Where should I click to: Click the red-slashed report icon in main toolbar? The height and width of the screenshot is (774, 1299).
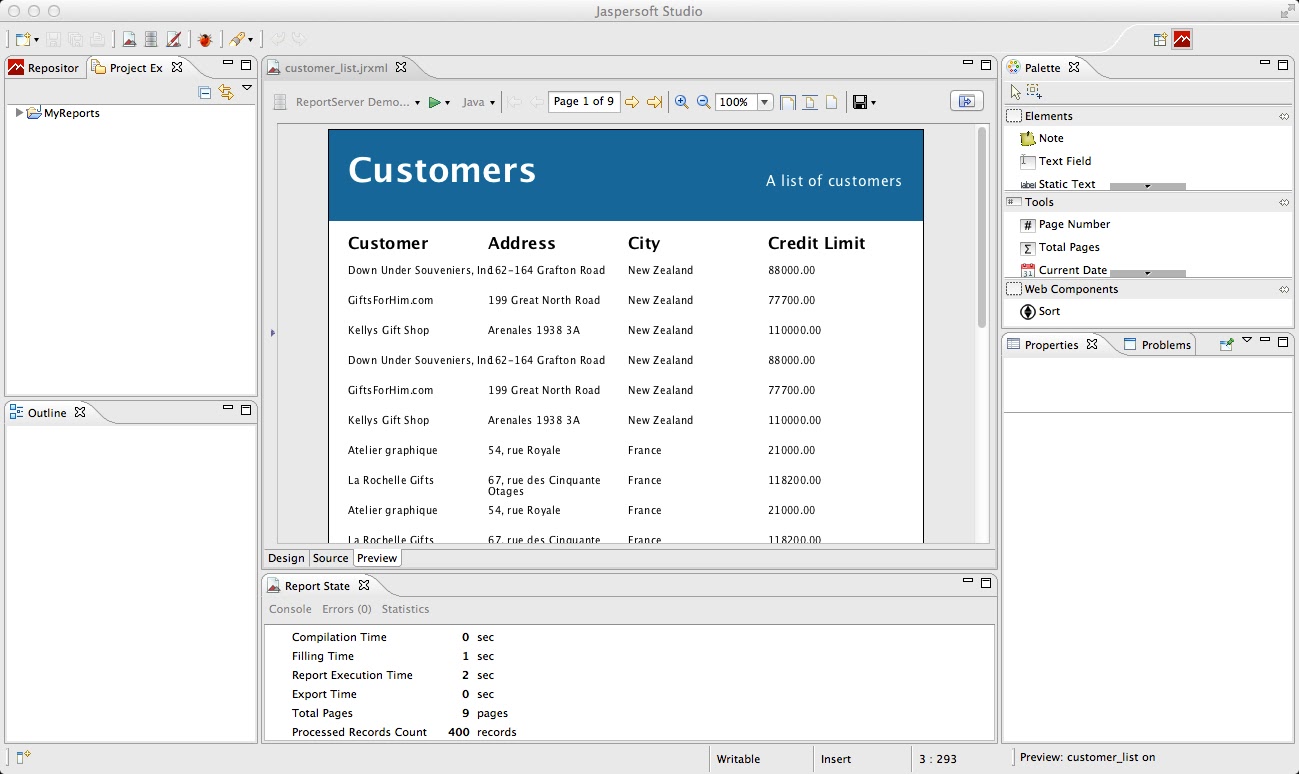(174, 40)
